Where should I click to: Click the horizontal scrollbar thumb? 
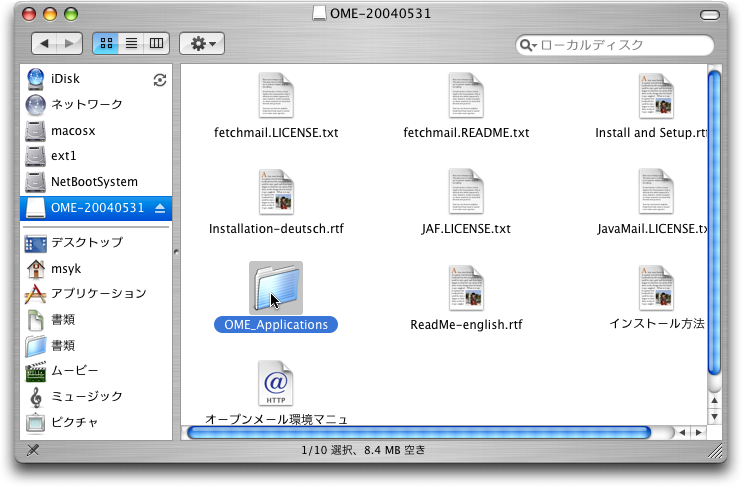click(x=418, y=433)
